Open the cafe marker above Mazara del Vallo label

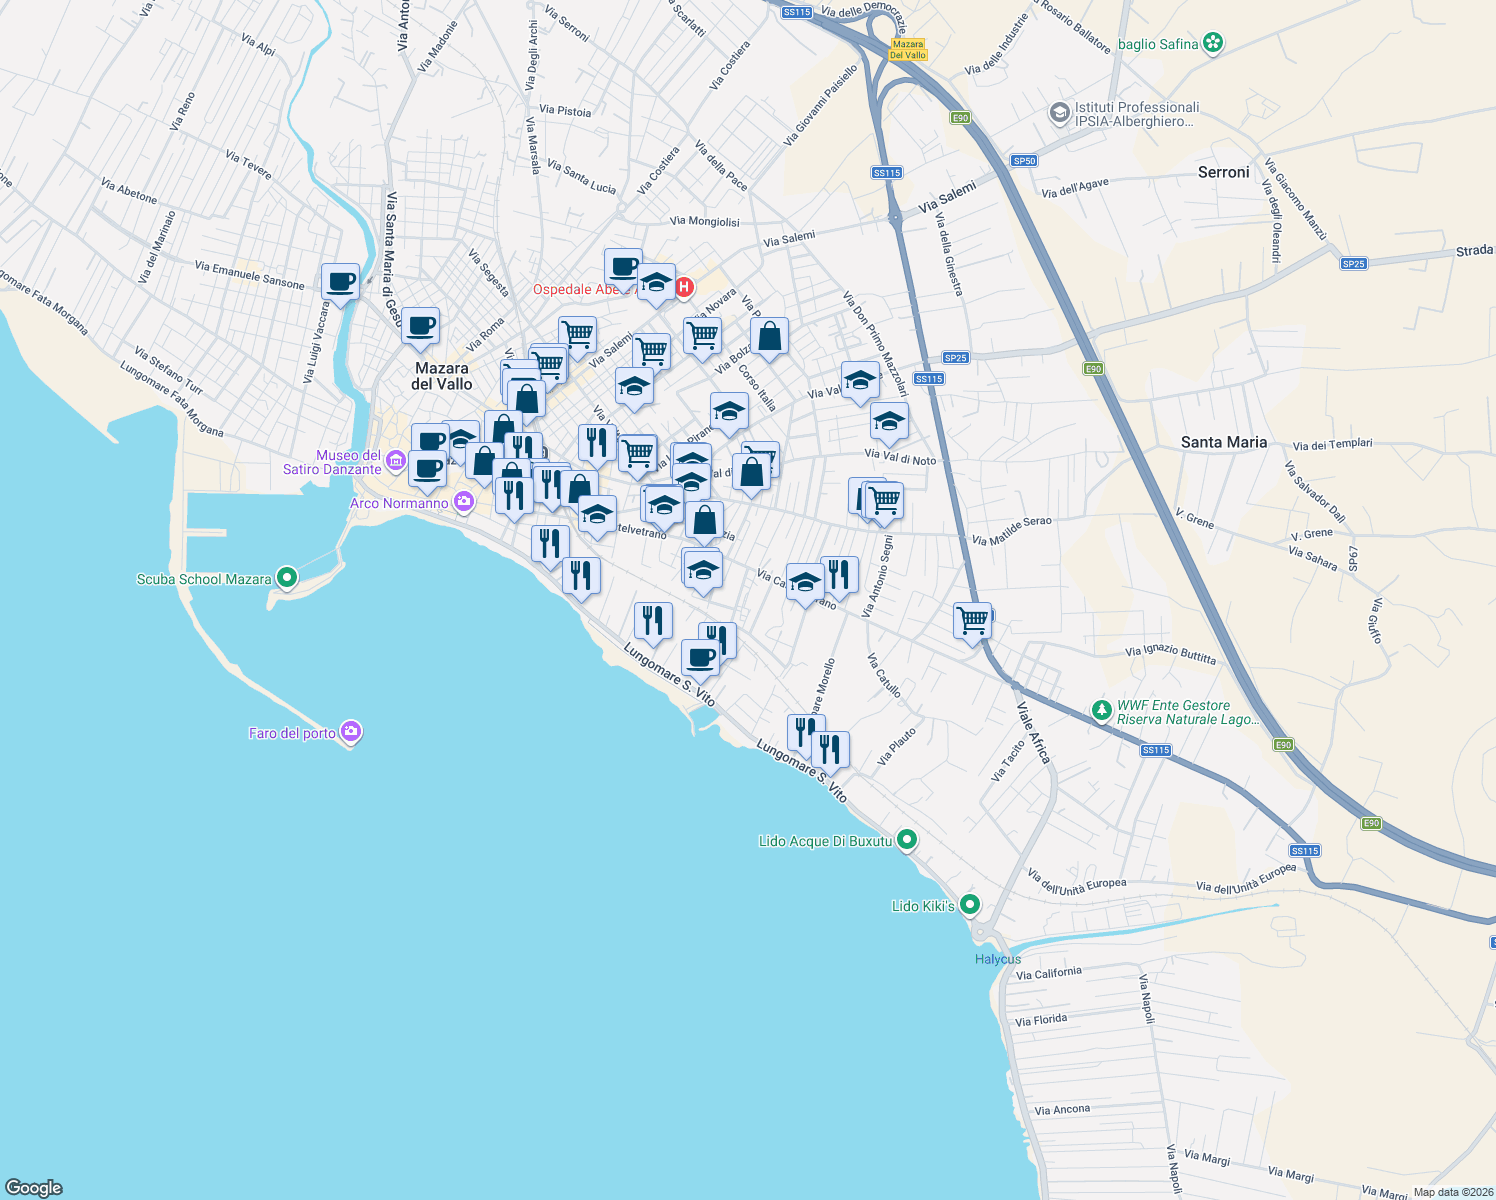point(421,326)
